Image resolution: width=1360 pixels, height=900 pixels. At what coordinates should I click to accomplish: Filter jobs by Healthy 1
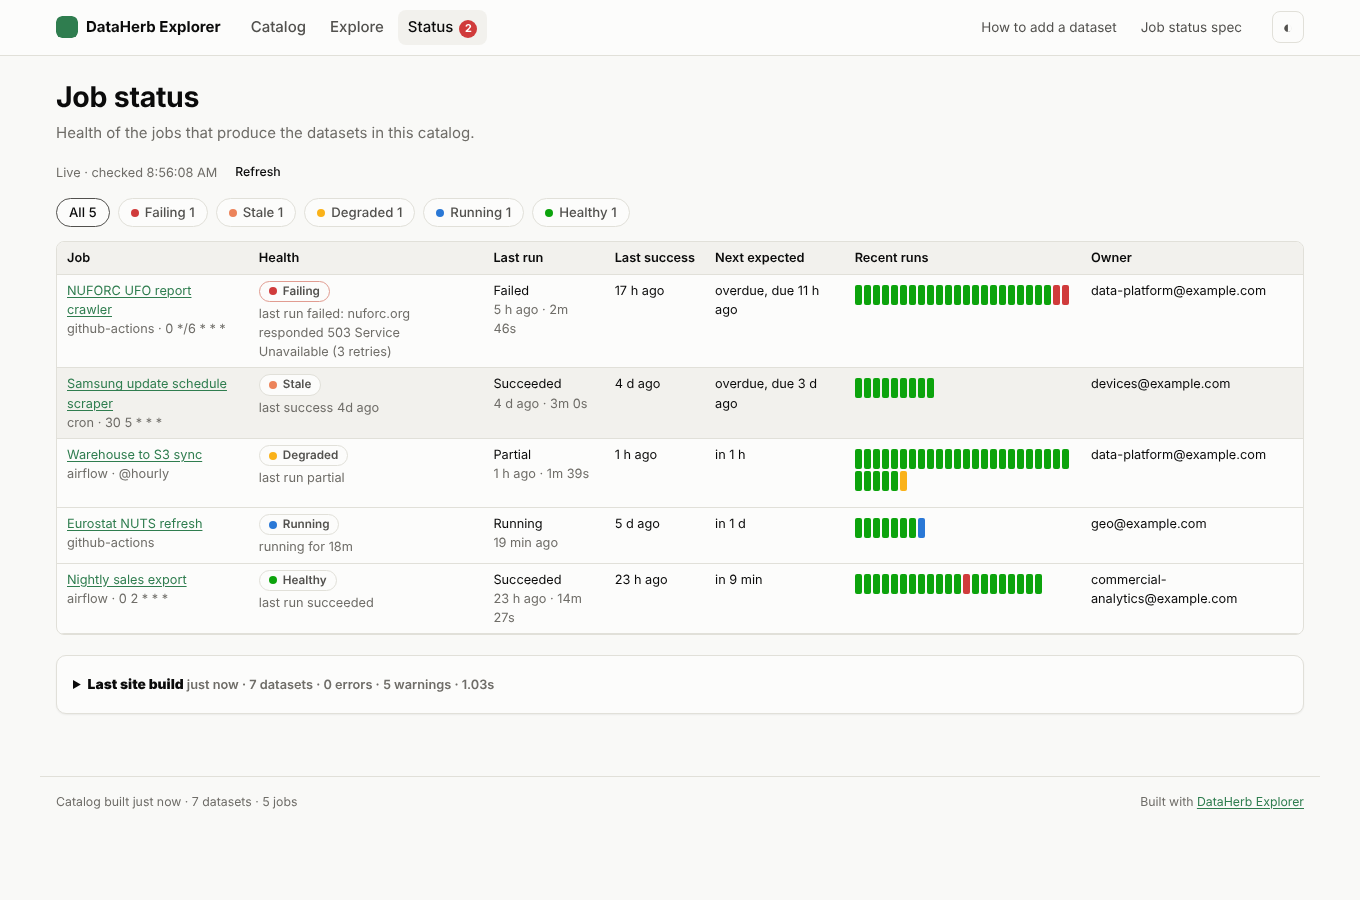pyautogui.click(x=581, y=212)
